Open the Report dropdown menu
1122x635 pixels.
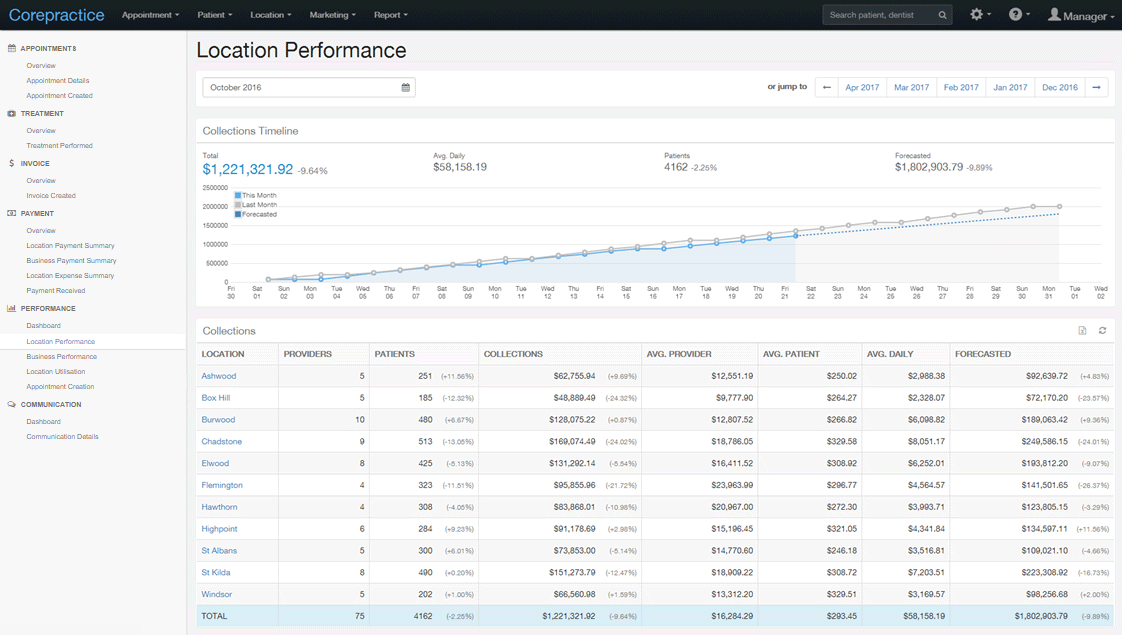click(x=391, y=15)
